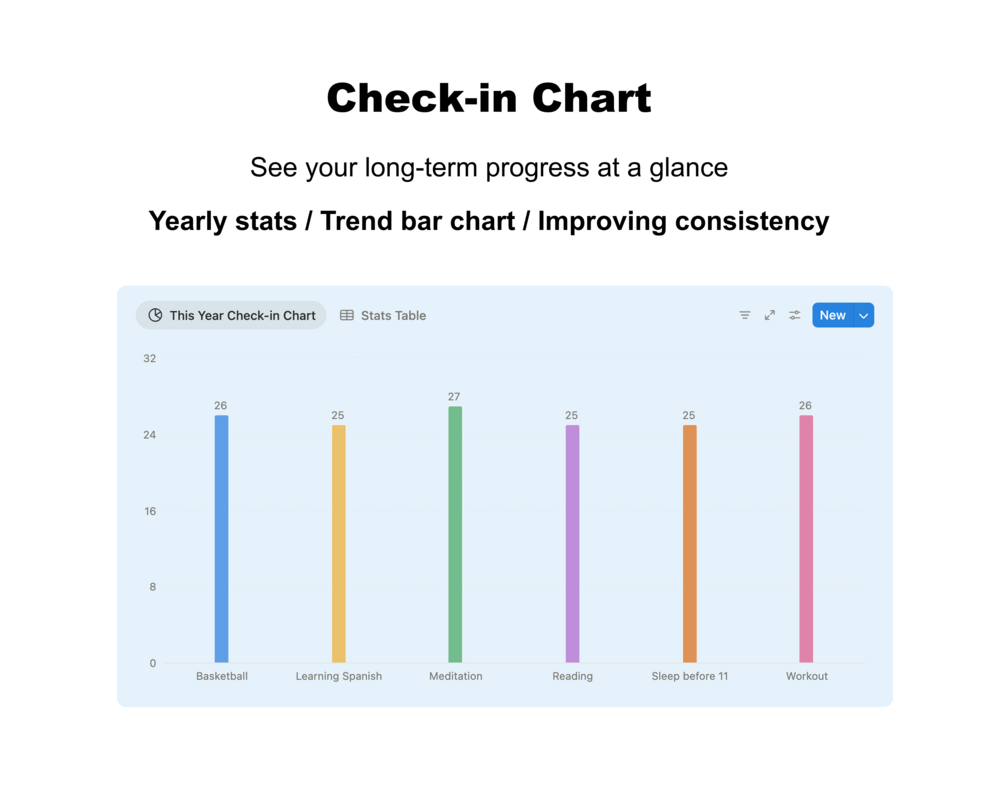1005x804 pixels.
Task: Click the Meditation axis label
Action: coord(456,676)
